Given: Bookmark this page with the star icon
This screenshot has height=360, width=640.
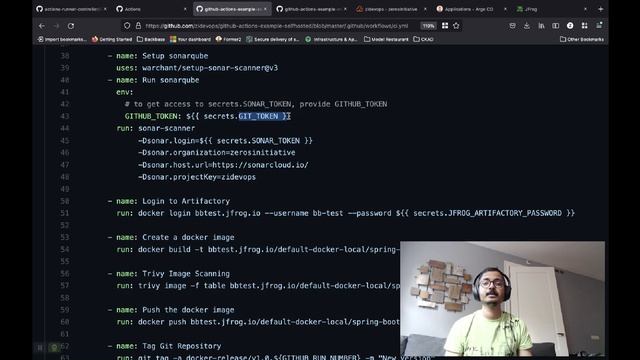Looking at the screenshot, I should [456, 26].
